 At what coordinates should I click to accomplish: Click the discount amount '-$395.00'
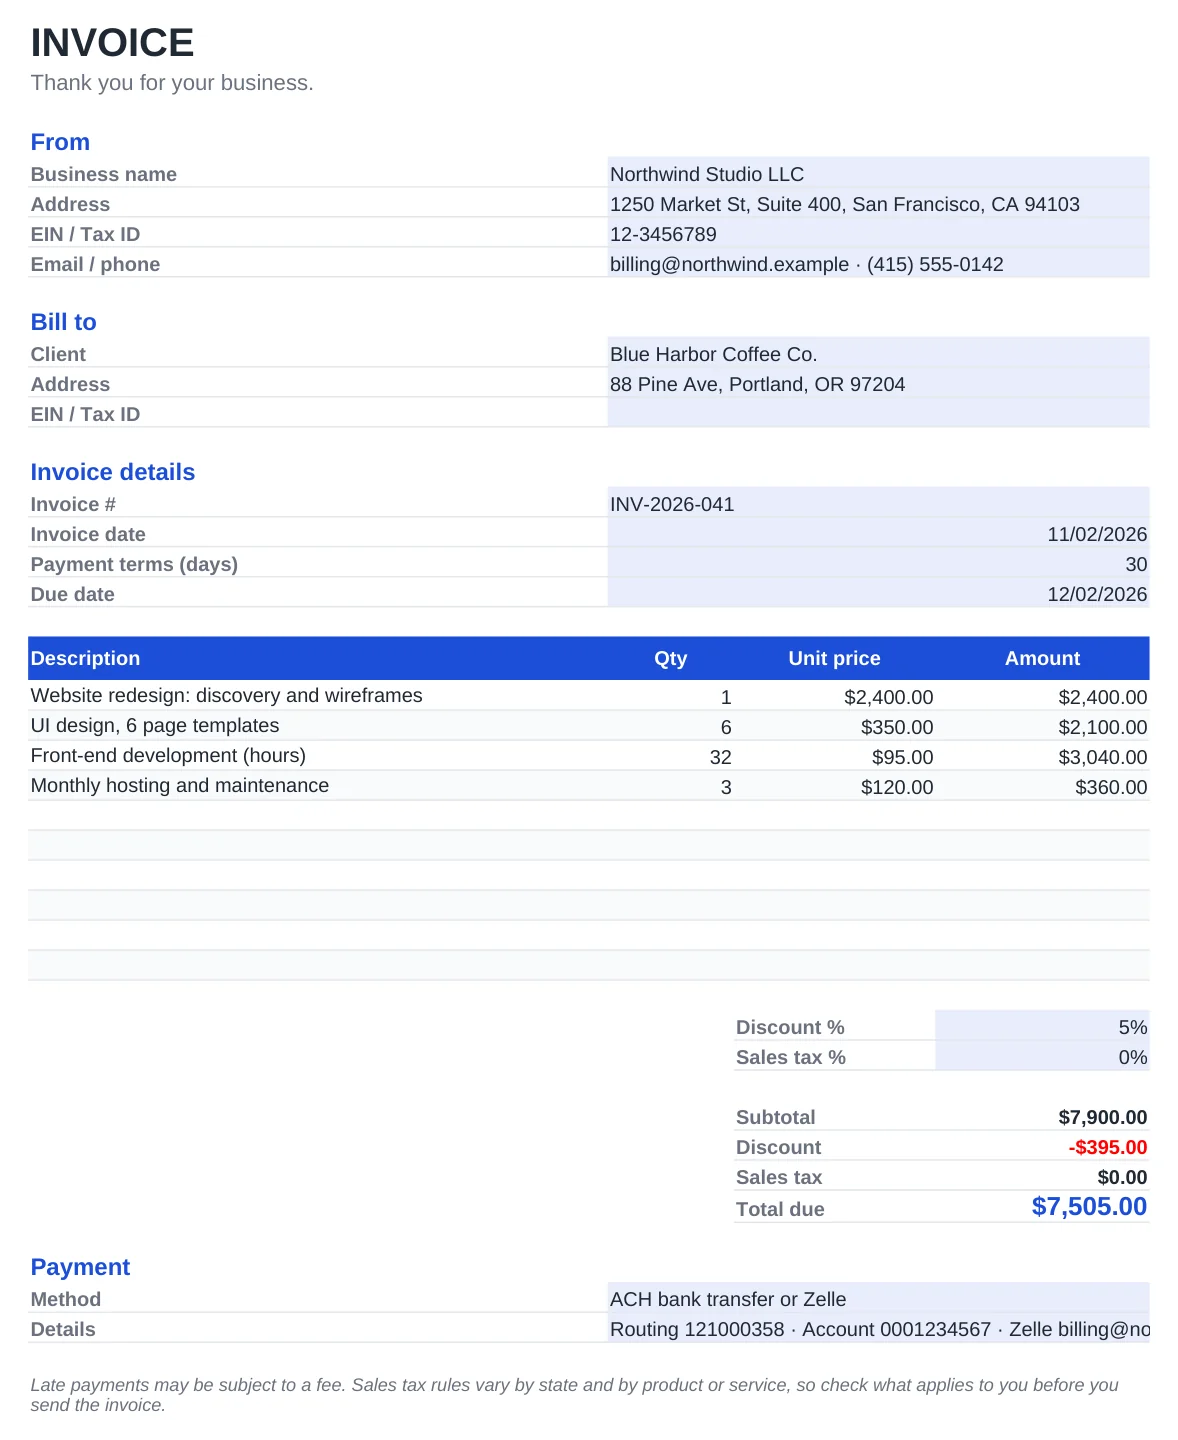coord(1108,1147)
